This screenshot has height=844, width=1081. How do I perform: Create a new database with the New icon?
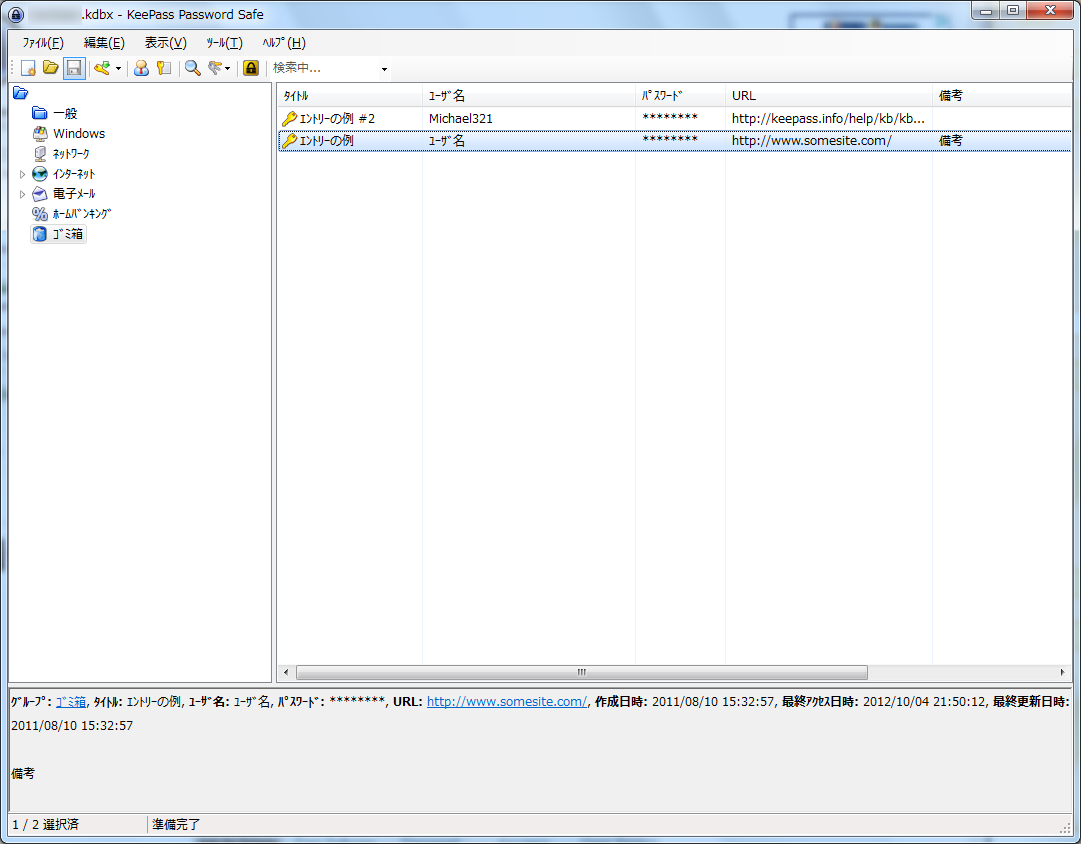pos(28,68)
